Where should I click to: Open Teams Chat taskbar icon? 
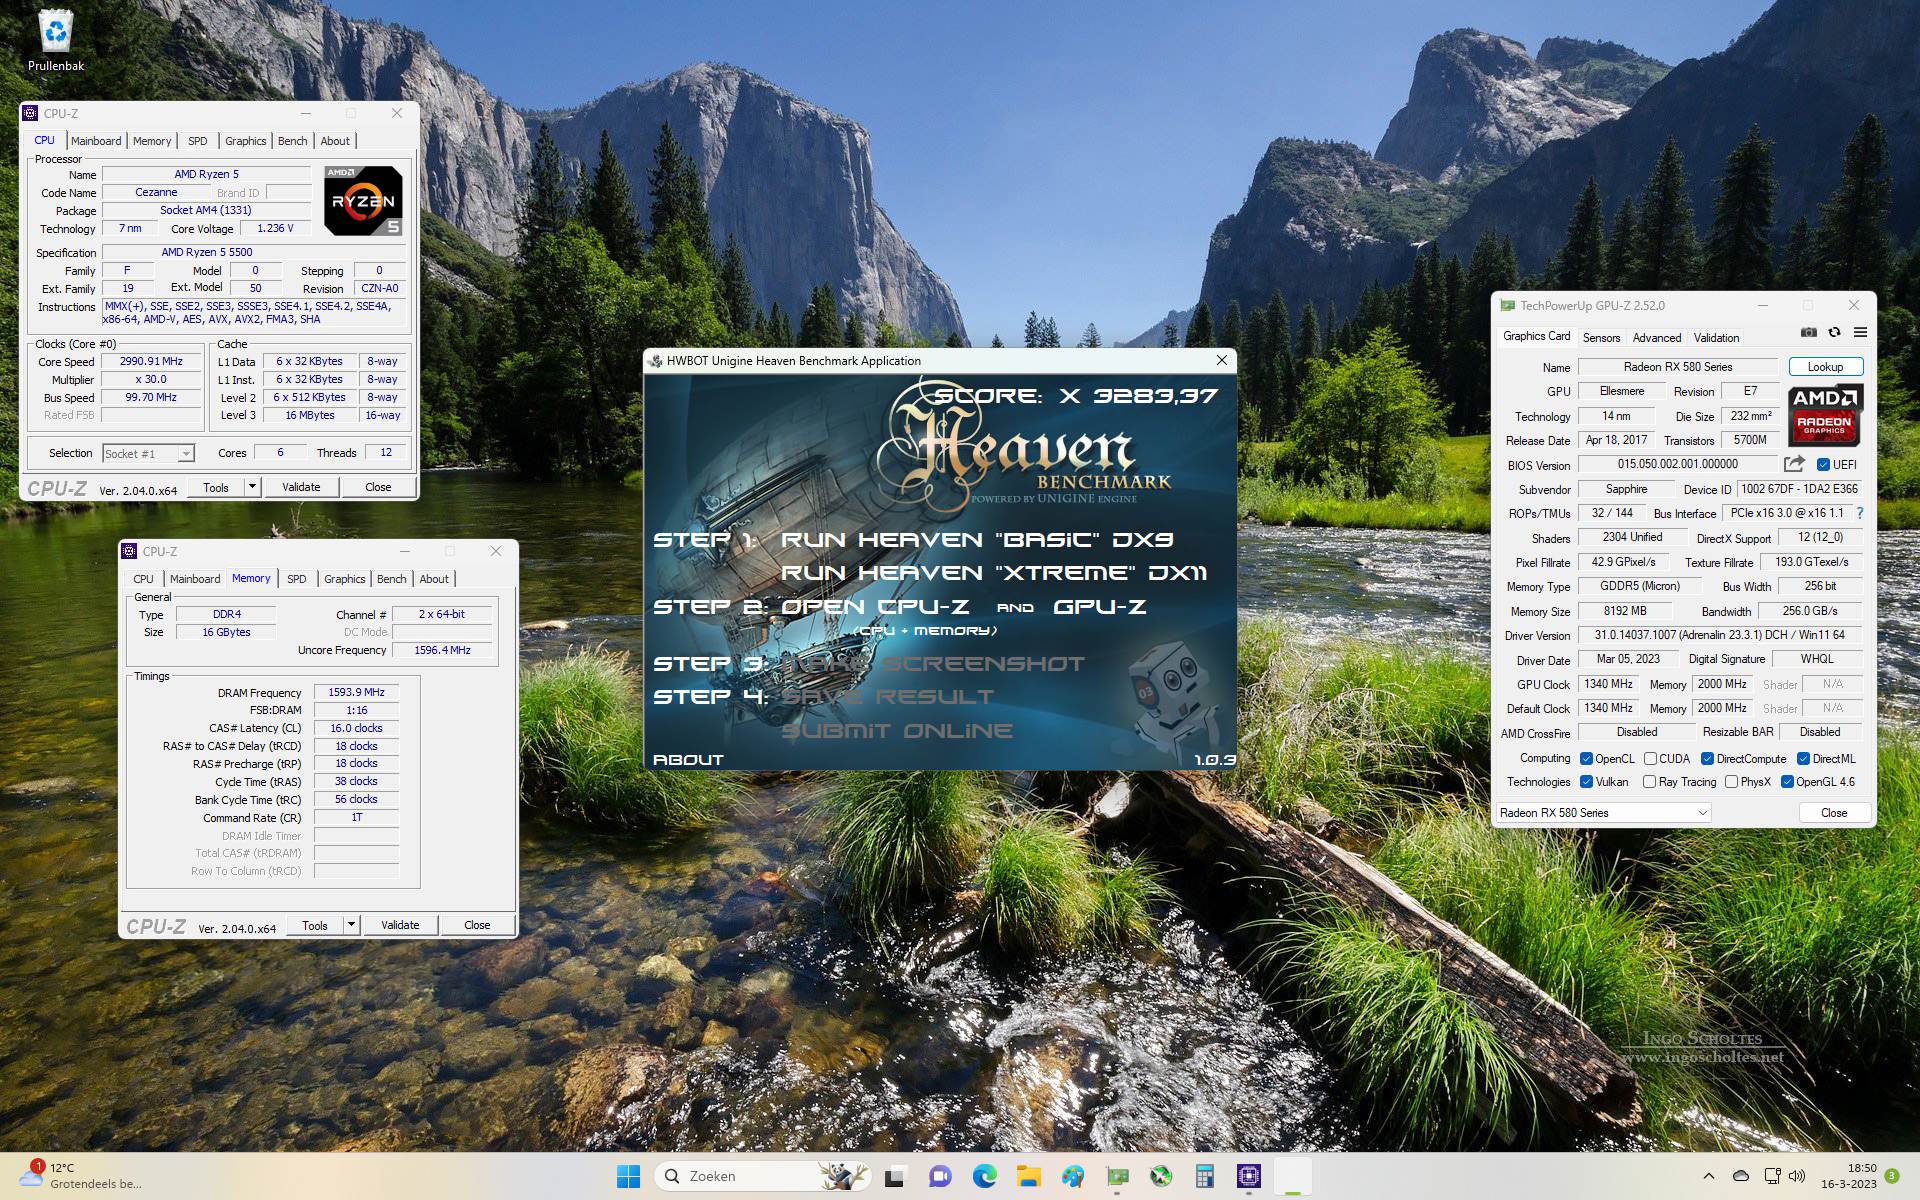click(940, 1176)
